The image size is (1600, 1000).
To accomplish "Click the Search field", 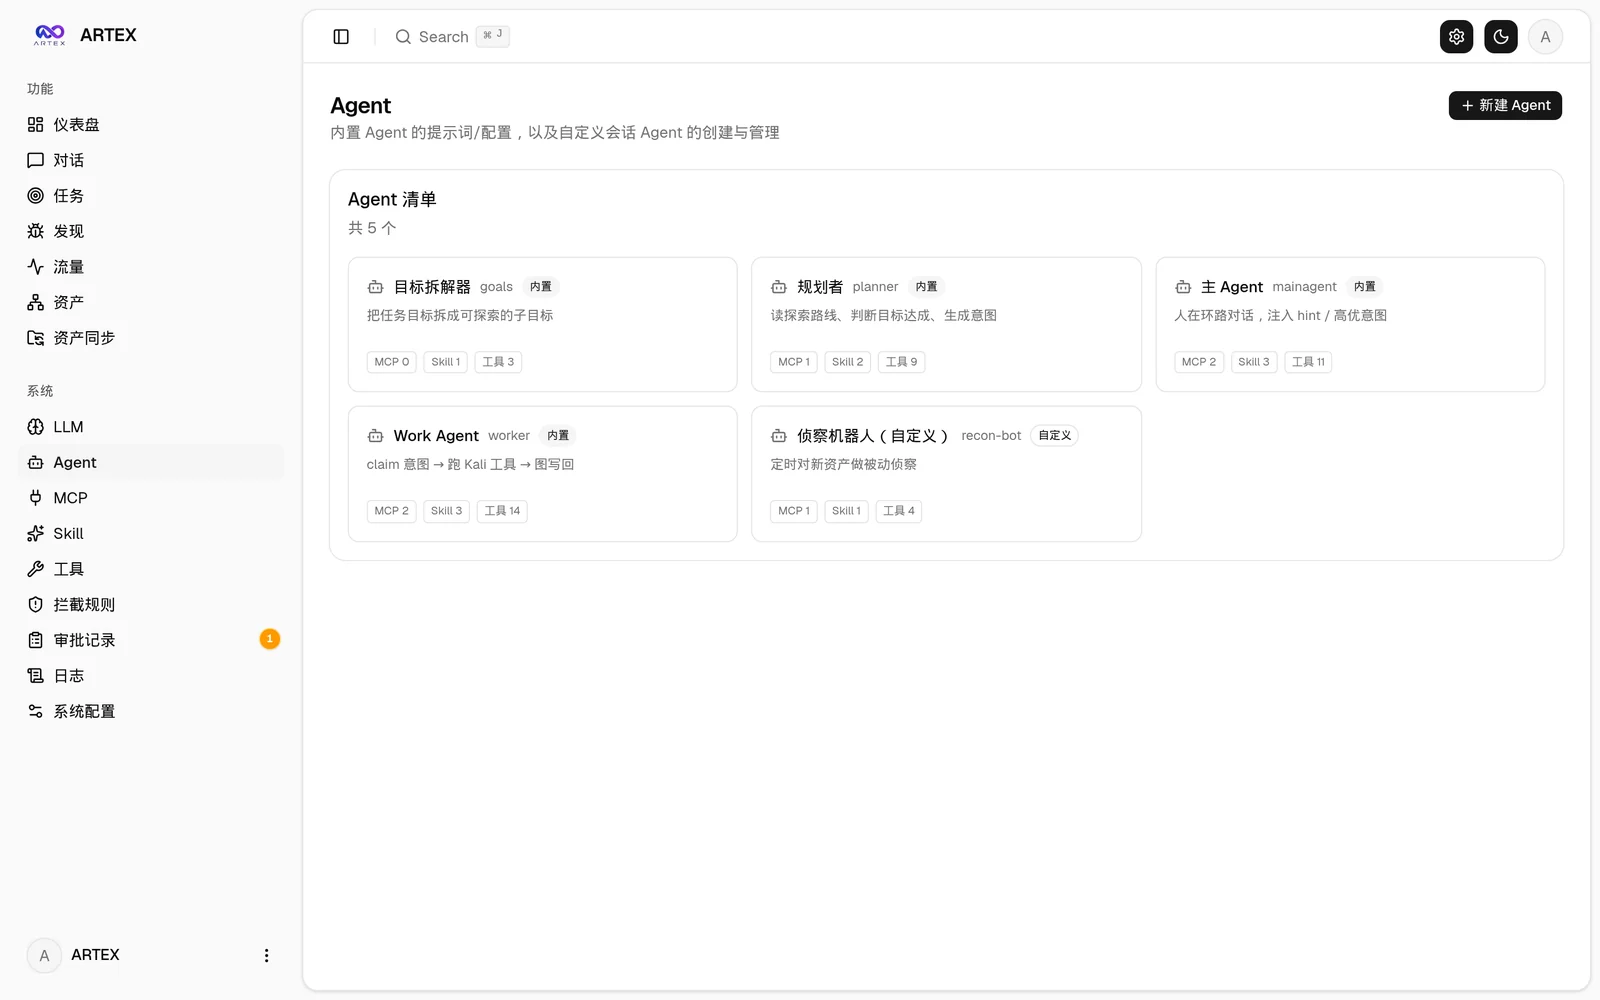I will [452, 37].
